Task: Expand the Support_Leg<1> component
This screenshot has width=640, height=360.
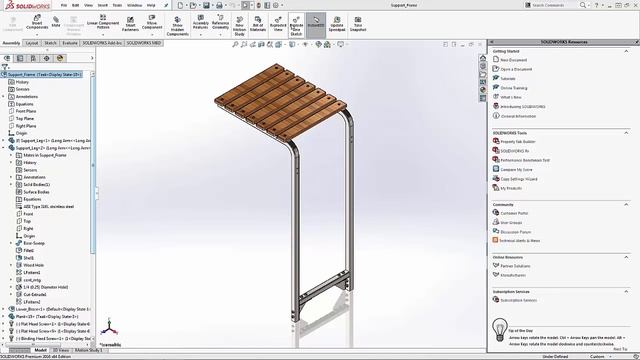Action: [x=4, y=140]
